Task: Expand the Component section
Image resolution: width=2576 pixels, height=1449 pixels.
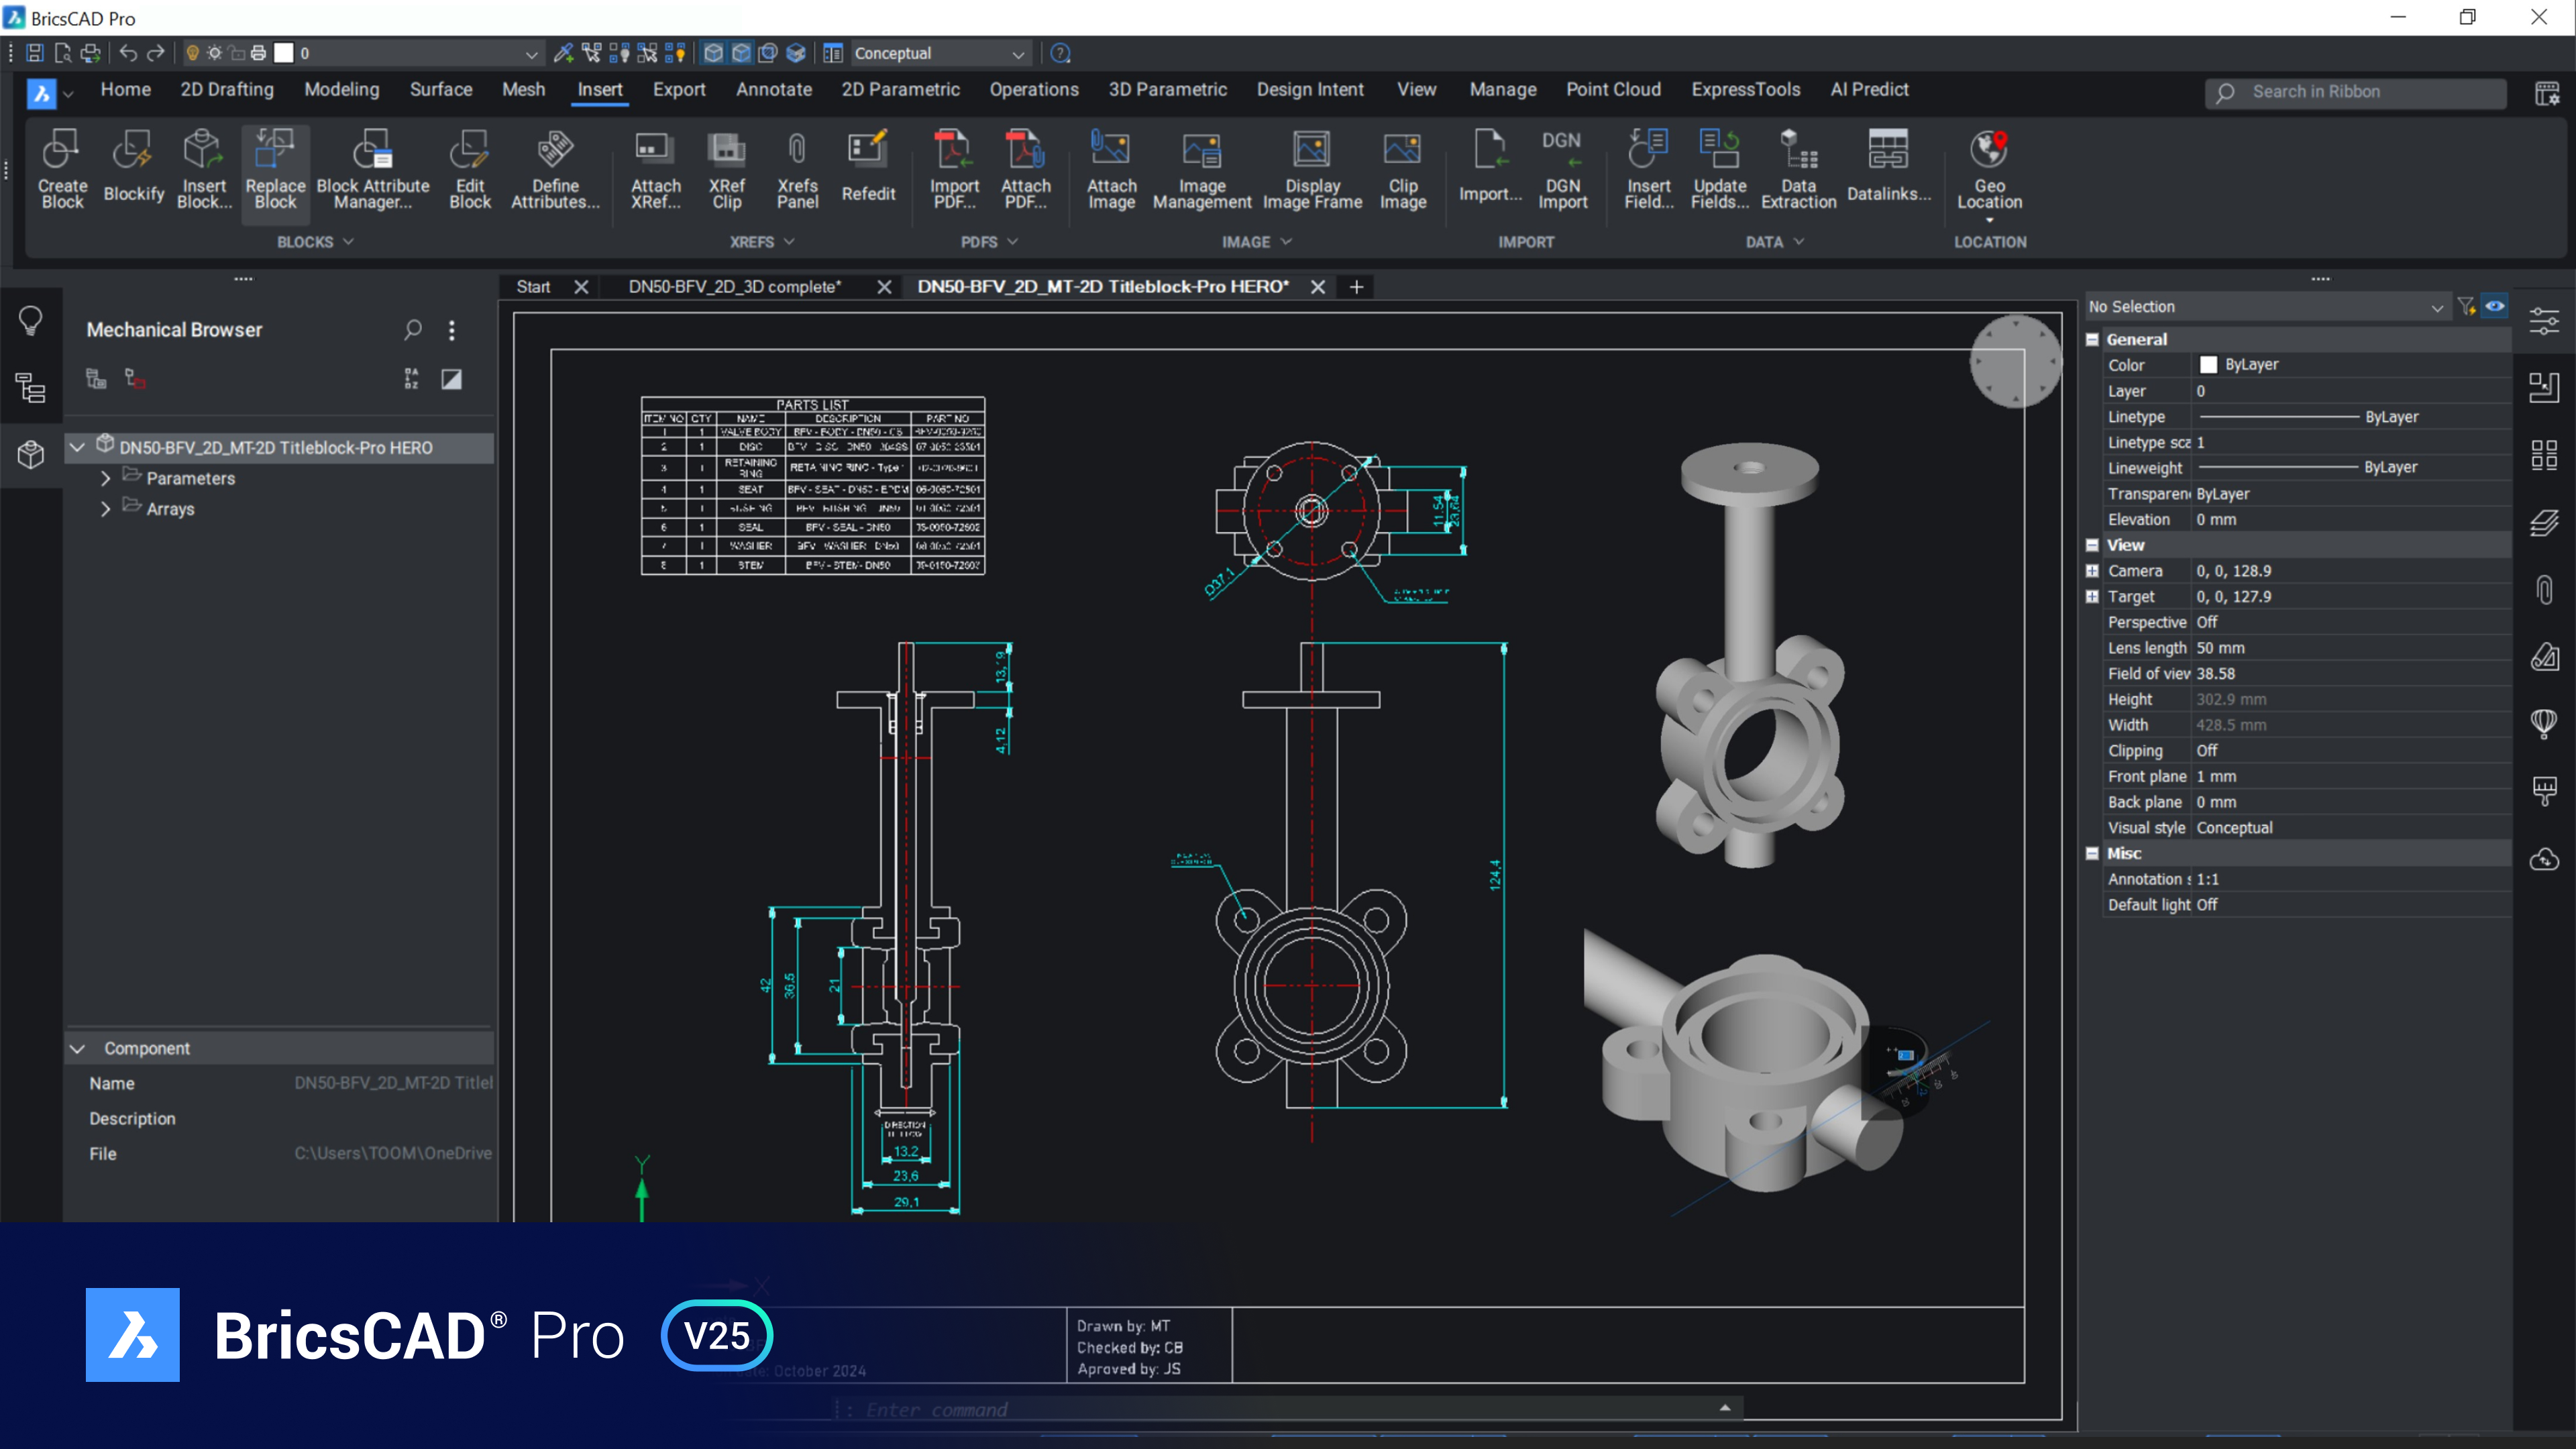Action: point(78,1047)
